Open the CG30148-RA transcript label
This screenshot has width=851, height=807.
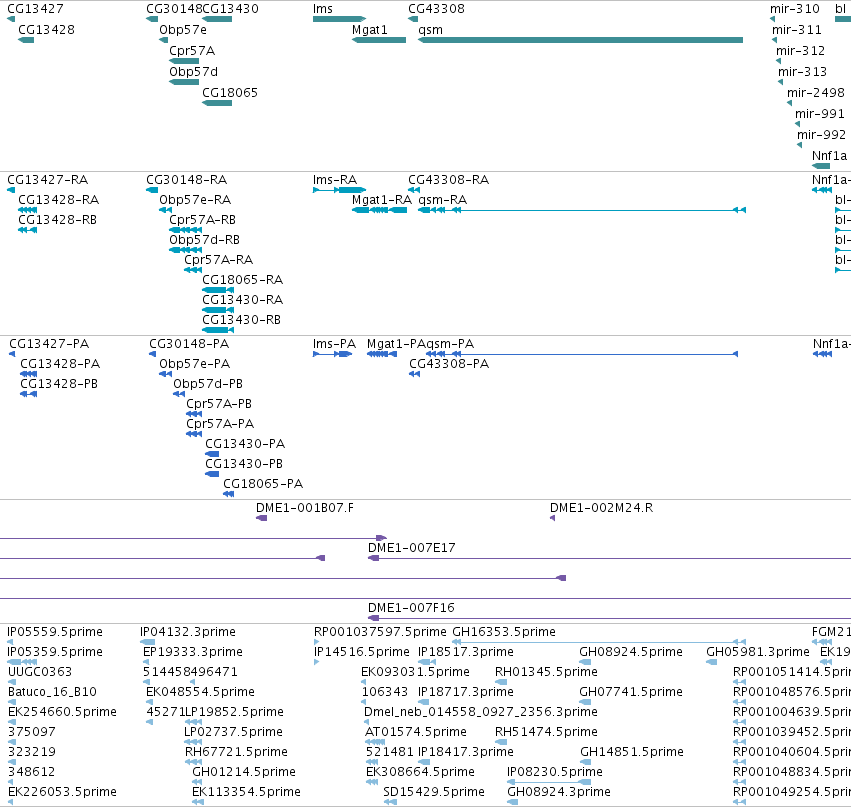(187, 180)
